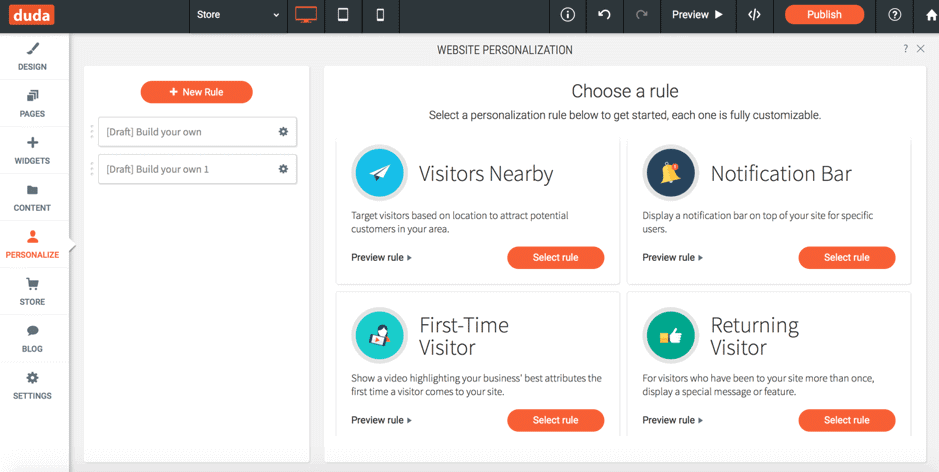Switch to tablet view icon

343,15
